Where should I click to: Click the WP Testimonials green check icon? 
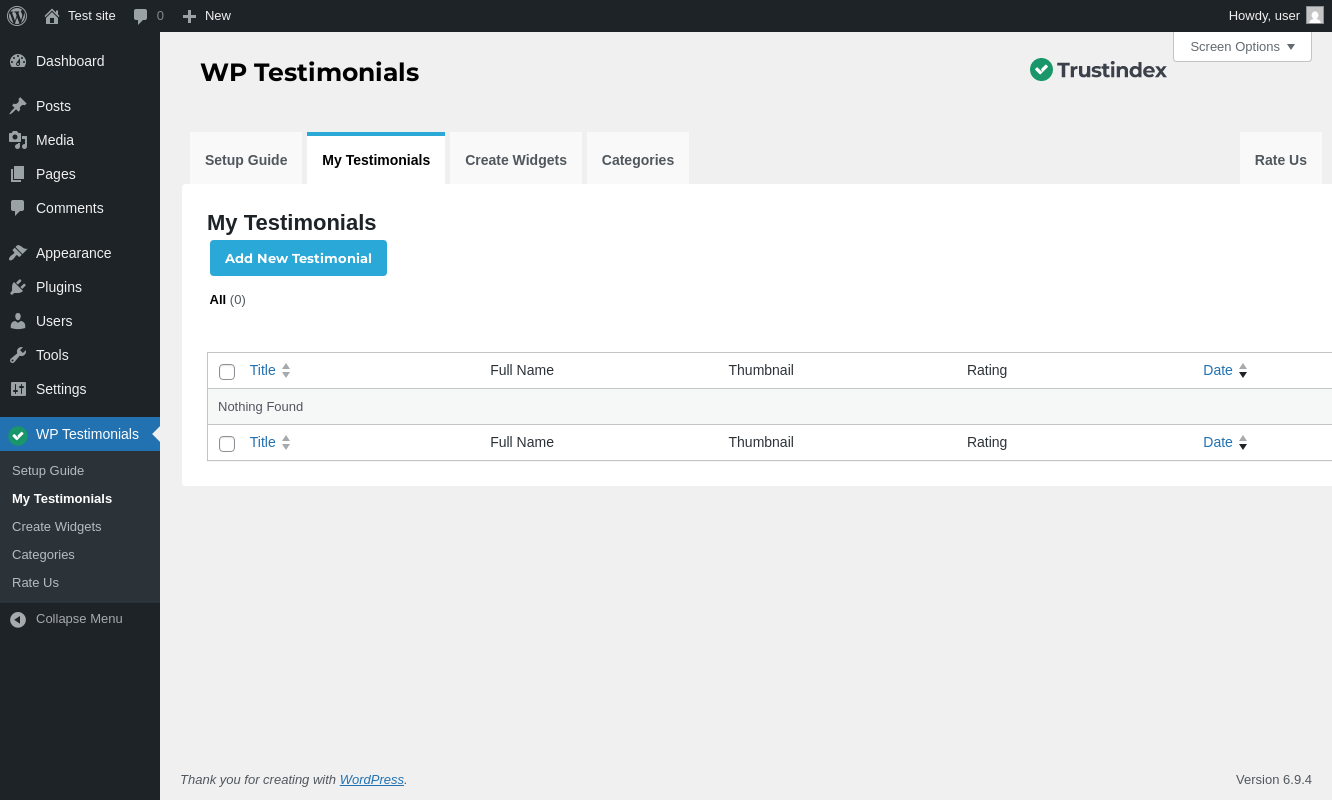[x=18, y=435]
